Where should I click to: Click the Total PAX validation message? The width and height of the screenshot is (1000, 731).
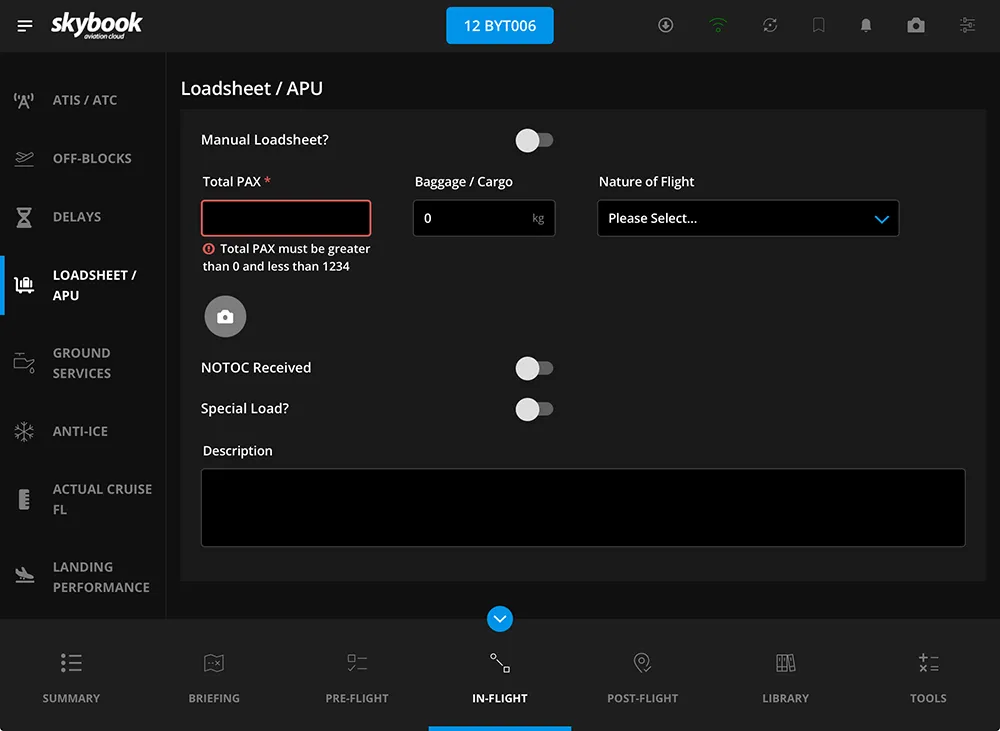(286, 258)
